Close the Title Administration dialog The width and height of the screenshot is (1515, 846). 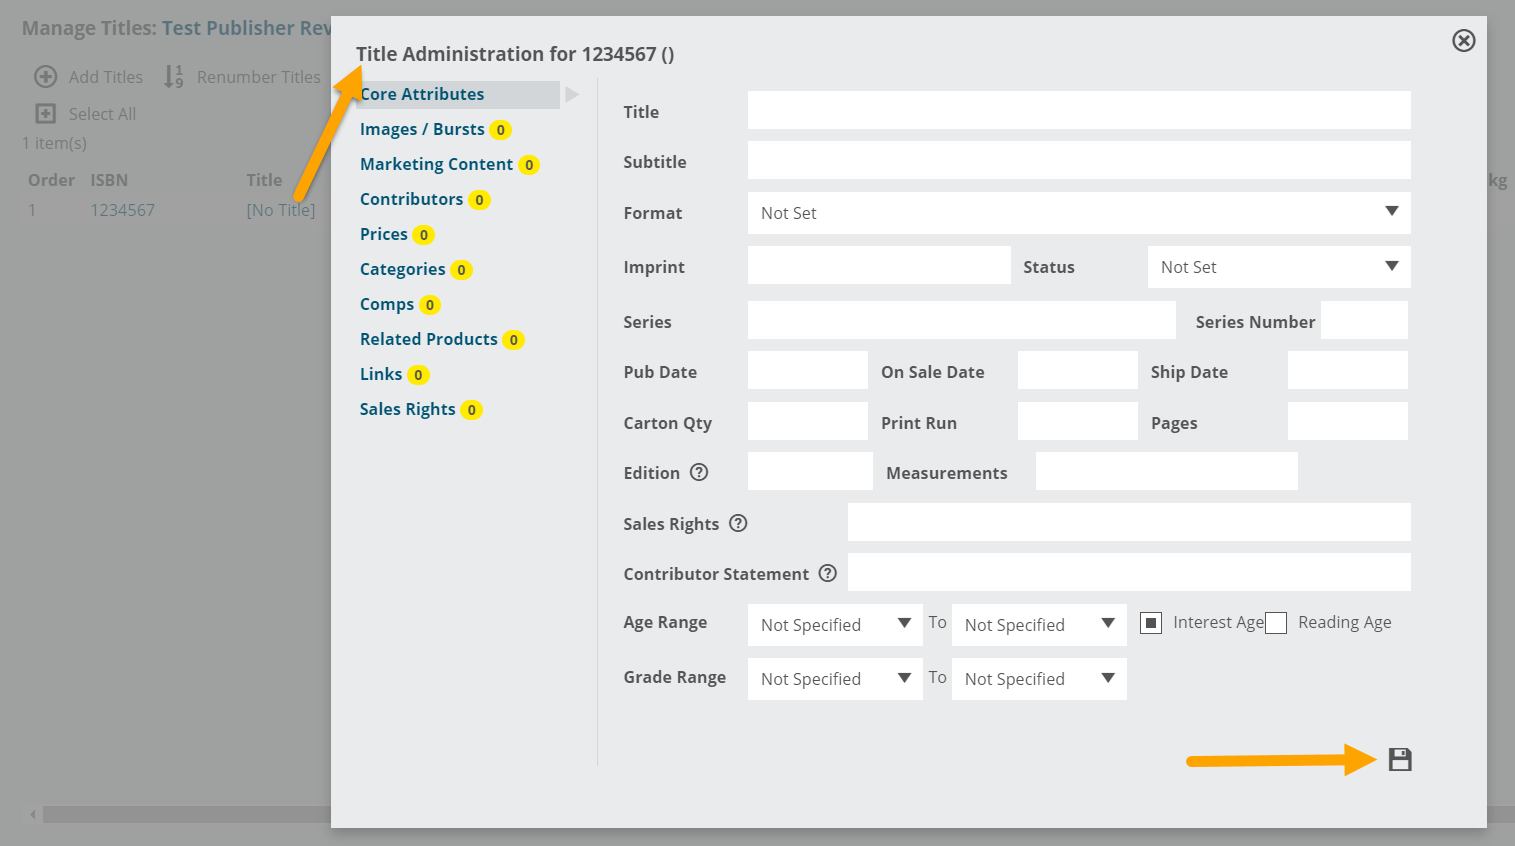(x=1463, y=41)
